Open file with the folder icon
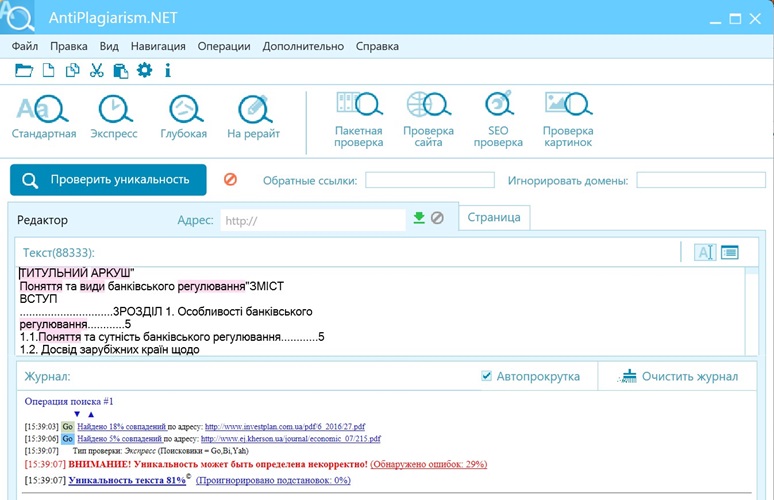 pyautogui.click(x=24, y=71)
